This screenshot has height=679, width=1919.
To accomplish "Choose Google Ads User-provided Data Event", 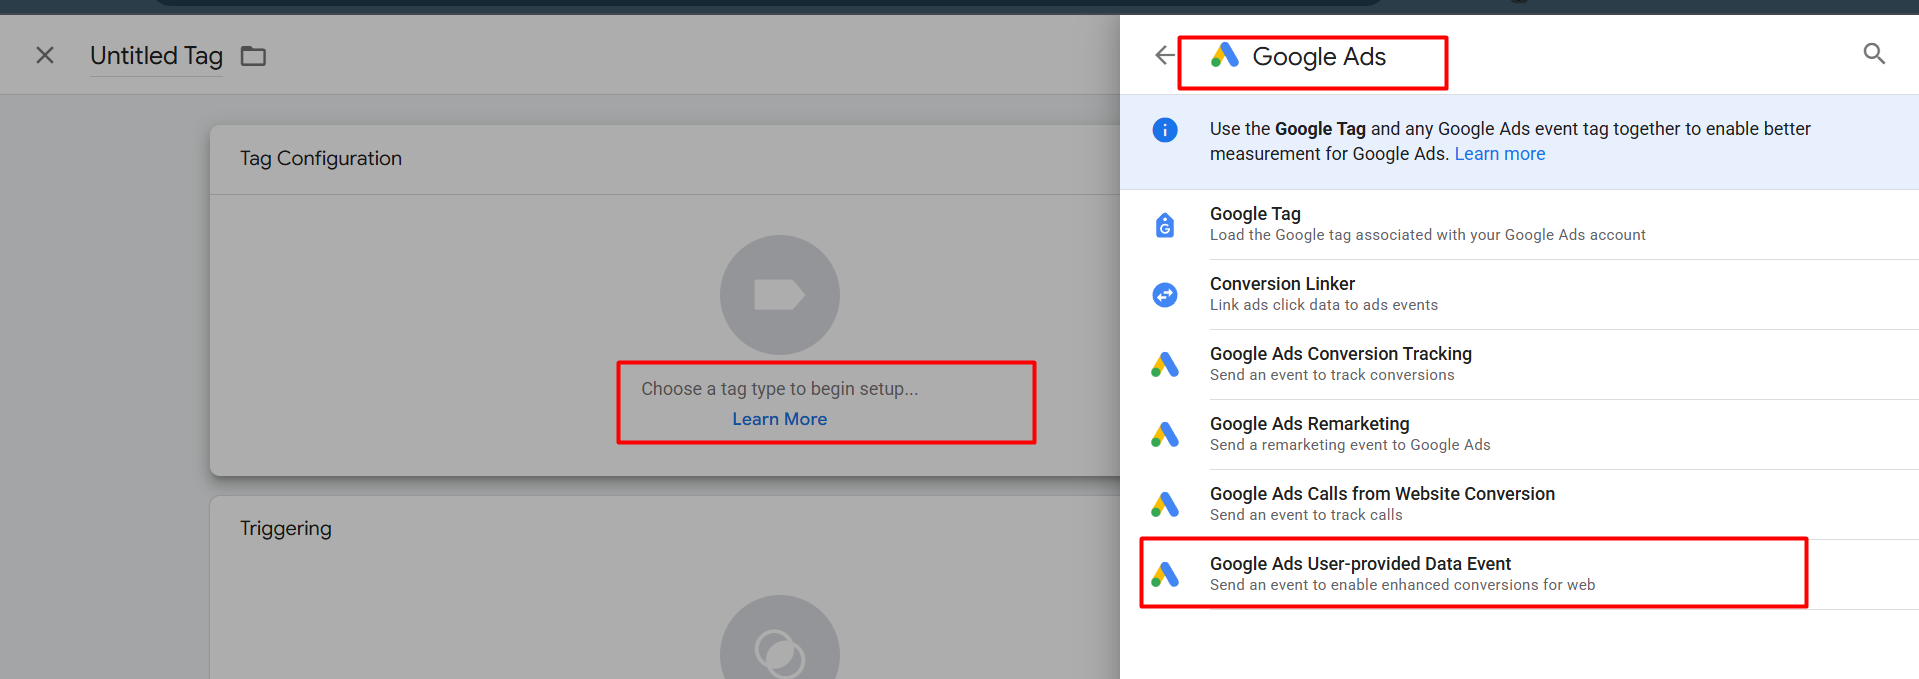I will pyautogui.click(x=1360, y=564).
